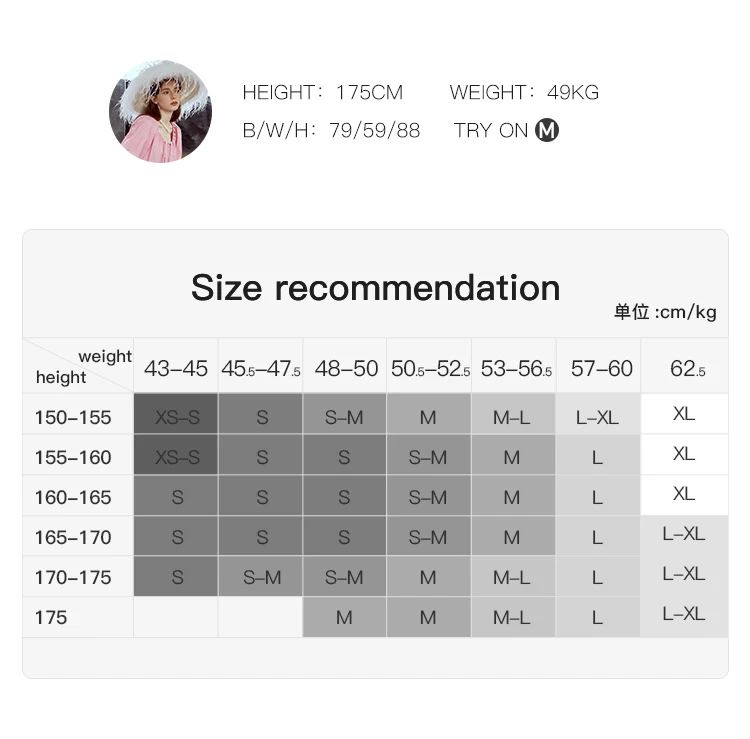Click the HEIGHT: 175CM text
The width and height of the screenshot is (750, 739).
(x=323, y=92)
